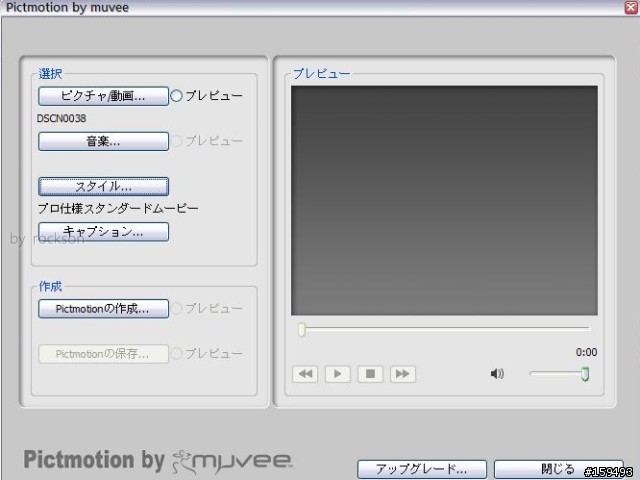Click the 作成 group label

(x=50, y=286)
